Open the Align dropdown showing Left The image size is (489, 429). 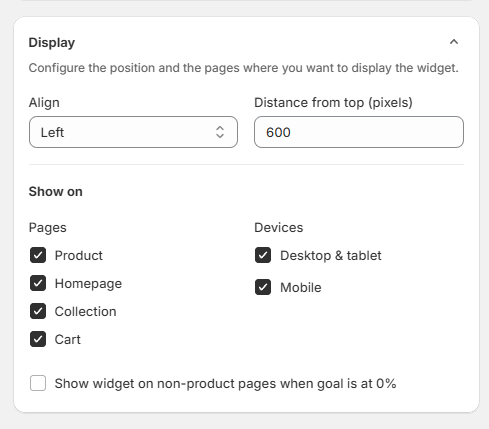tap(133, 132)
